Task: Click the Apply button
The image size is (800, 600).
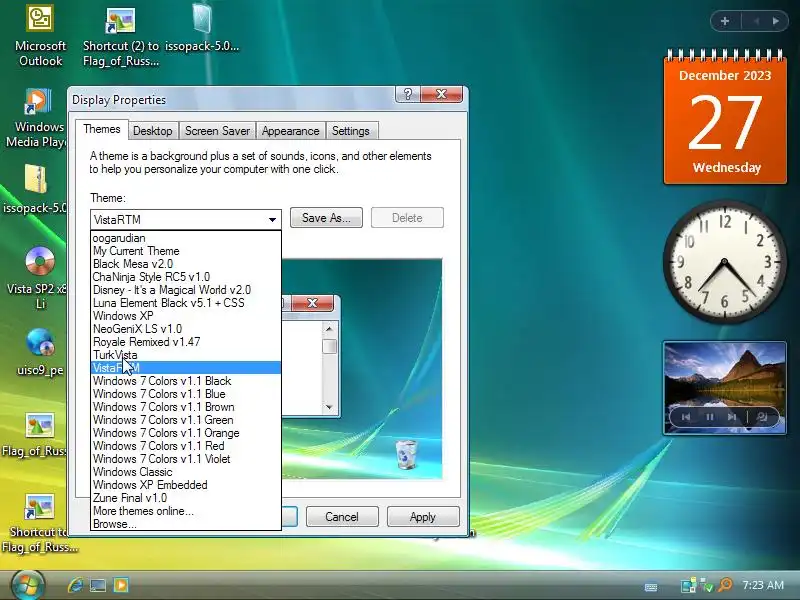Action: point(423,517)
